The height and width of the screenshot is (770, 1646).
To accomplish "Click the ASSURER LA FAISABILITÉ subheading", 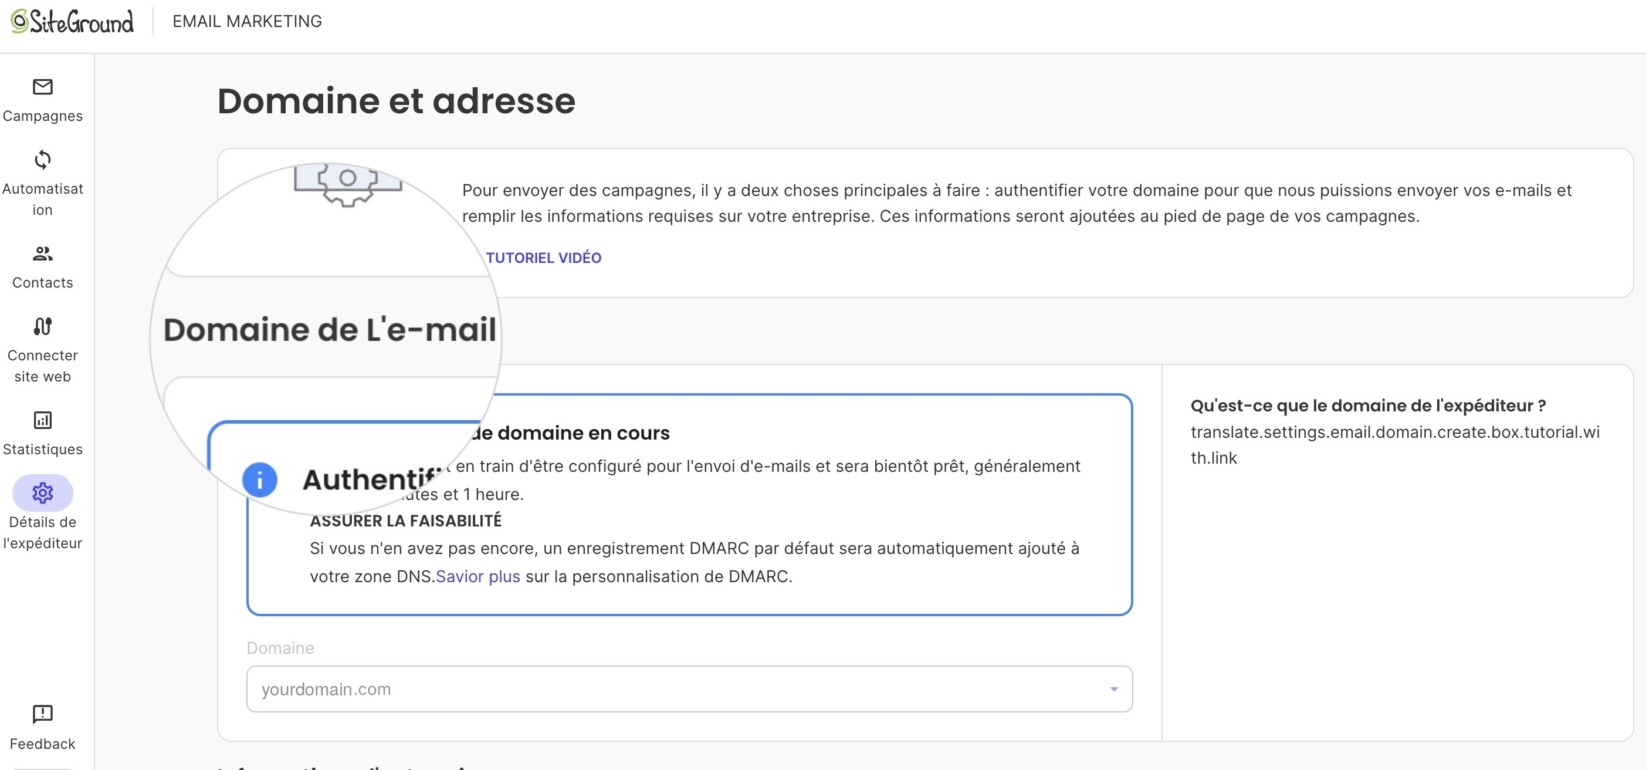I will click(406, 521).
